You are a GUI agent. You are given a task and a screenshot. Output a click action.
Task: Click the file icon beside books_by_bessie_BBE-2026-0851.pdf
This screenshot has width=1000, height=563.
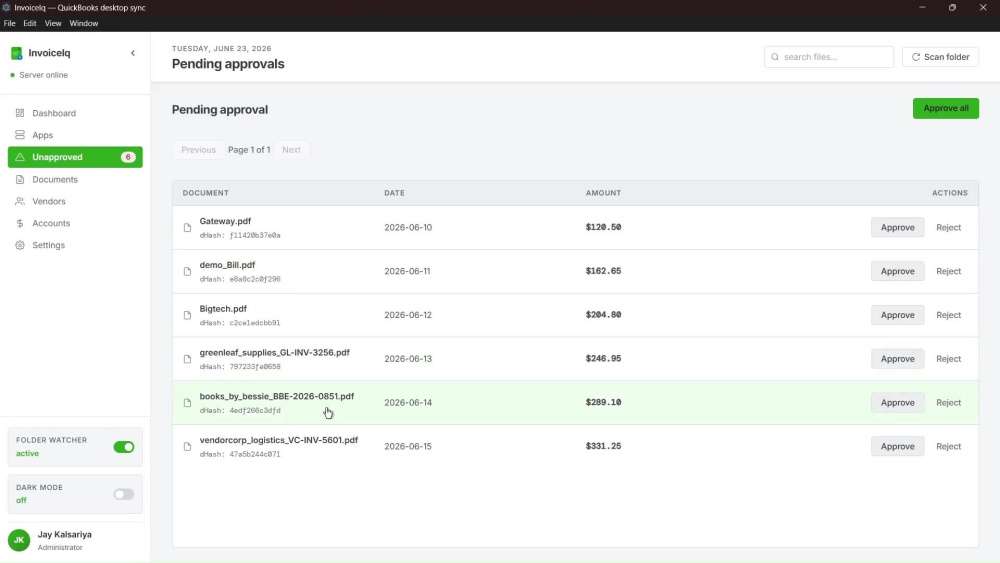[187, 402]
